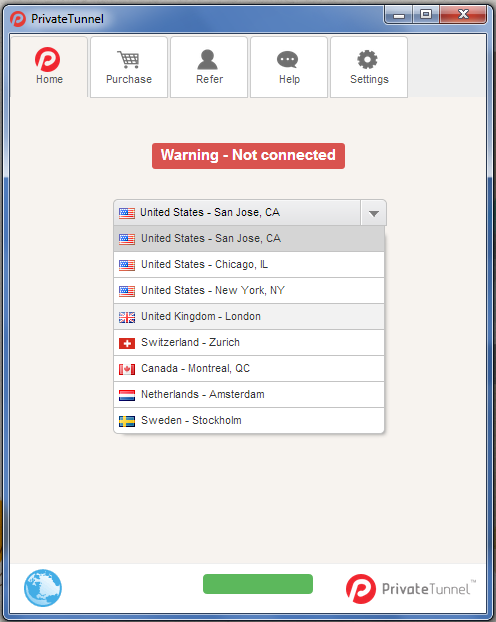This screenshot has width=496, height=622.
Task: Click the selected server field at top
Action: [237, 213]
